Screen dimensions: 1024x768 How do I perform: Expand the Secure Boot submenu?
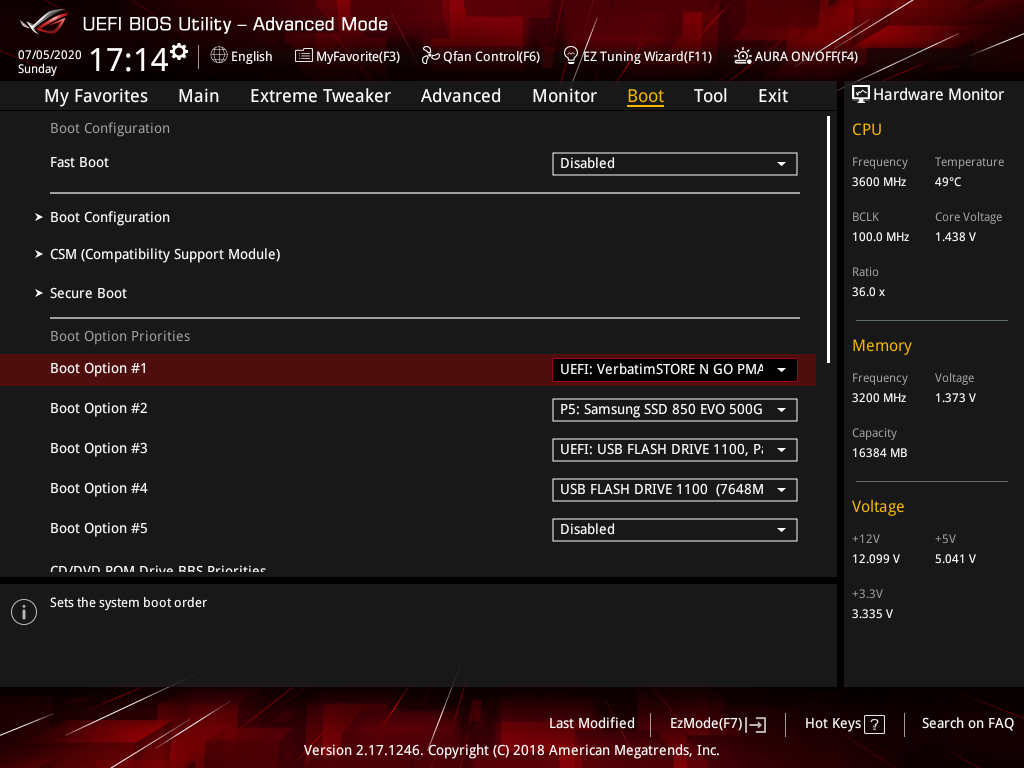click(x=88, y=293)
